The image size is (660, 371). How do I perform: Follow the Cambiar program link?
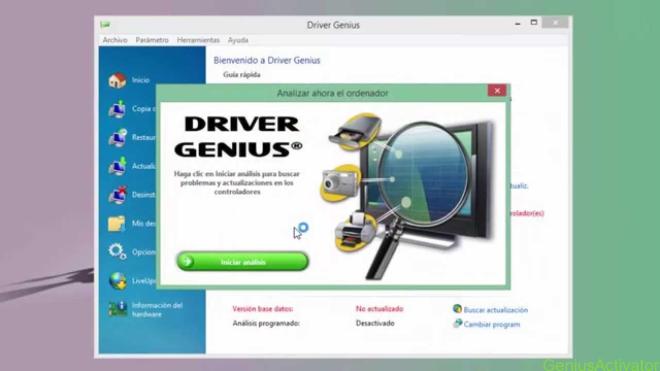[x=492, y=325]
